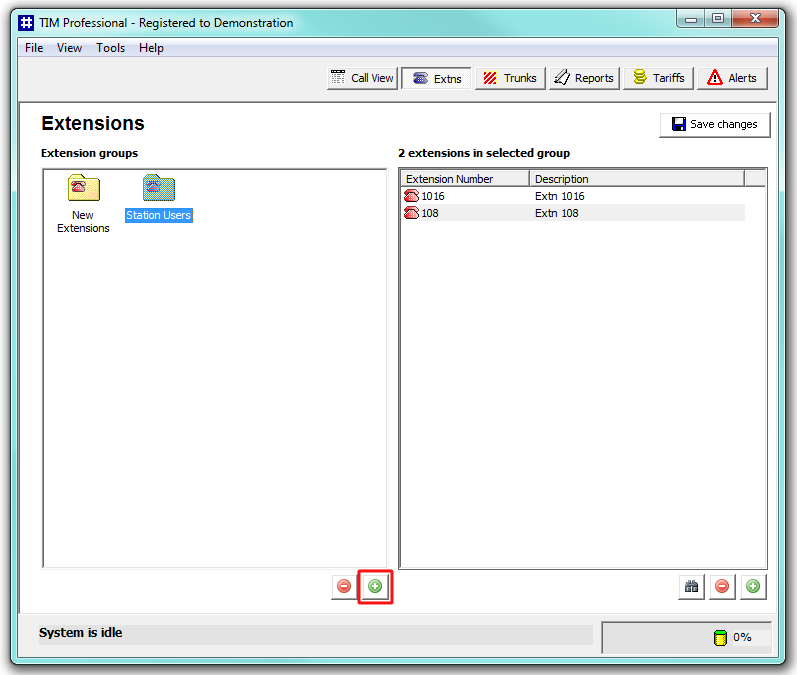
Task: Click phone icon beside extension 108
Action: pyautogui.click(x=411, y=213)
